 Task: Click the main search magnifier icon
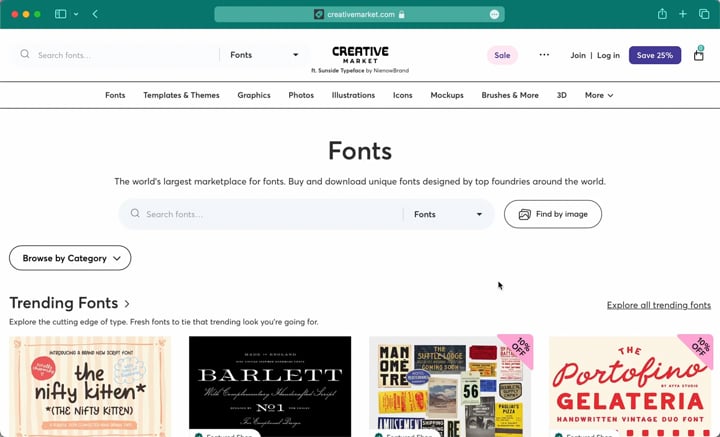tap(135, 213)
